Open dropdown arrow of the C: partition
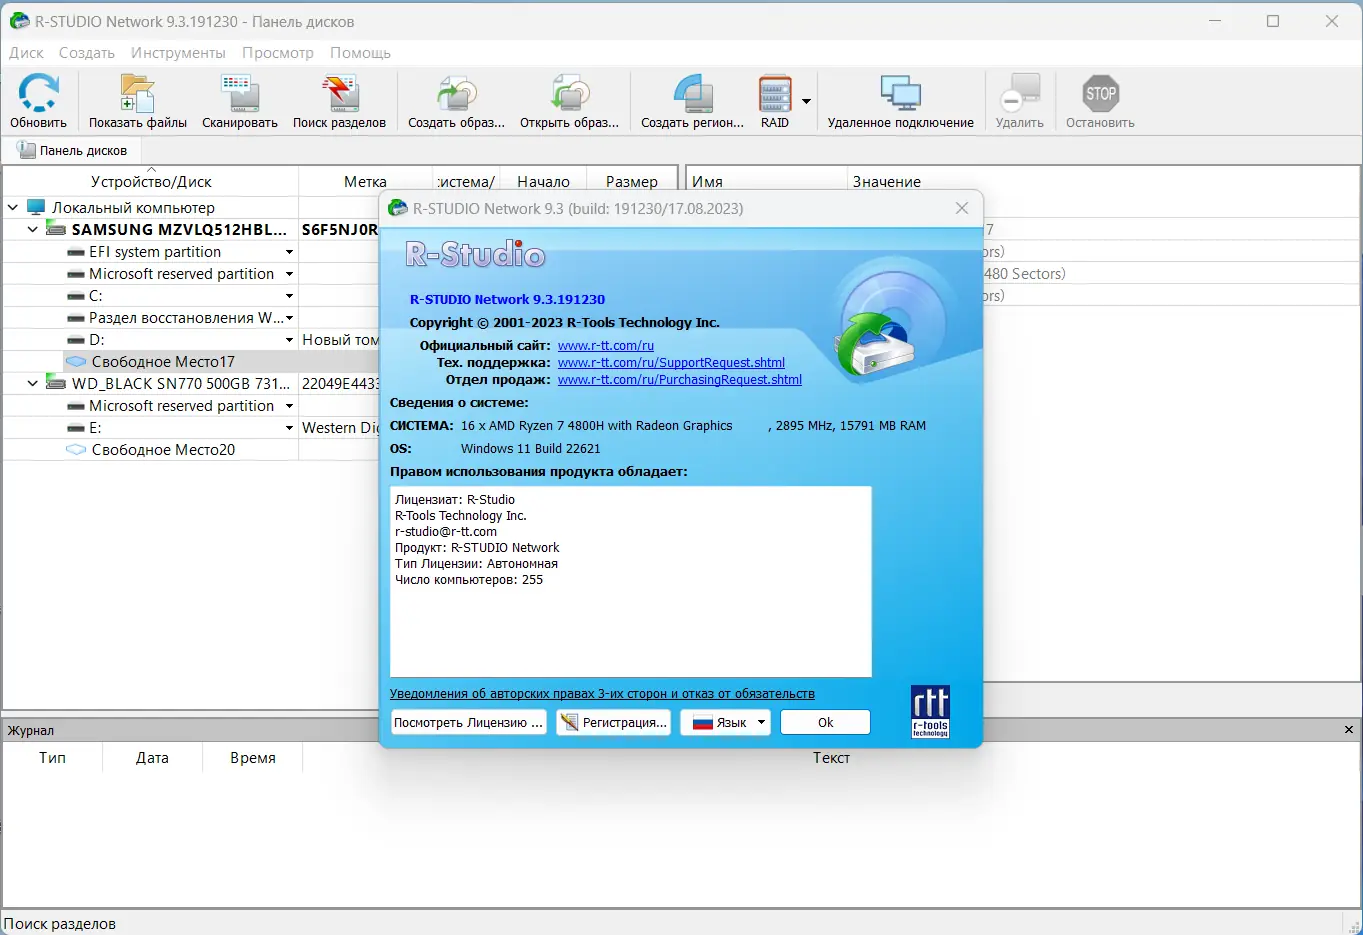This screenshot has width=1363, height=935. point(289,296)
